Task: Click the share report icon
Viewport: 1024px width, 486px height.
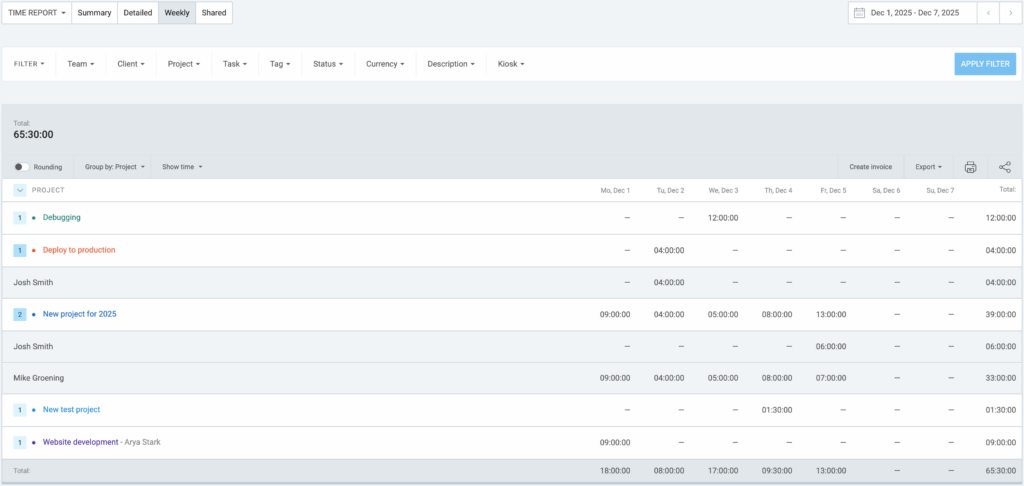Action: (1005, 167)
